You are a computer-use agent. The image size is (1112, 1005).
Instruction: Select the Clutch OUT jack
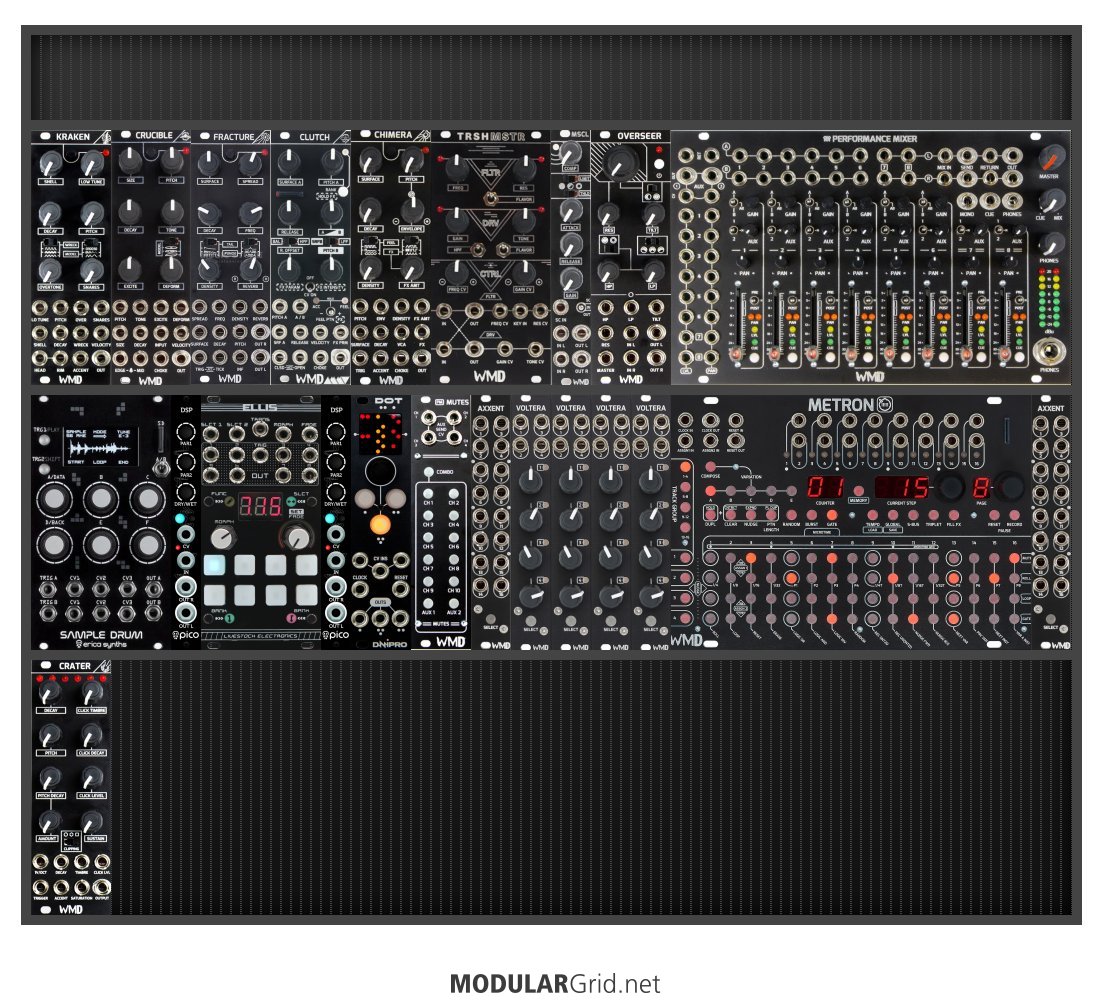click(341, 357)
